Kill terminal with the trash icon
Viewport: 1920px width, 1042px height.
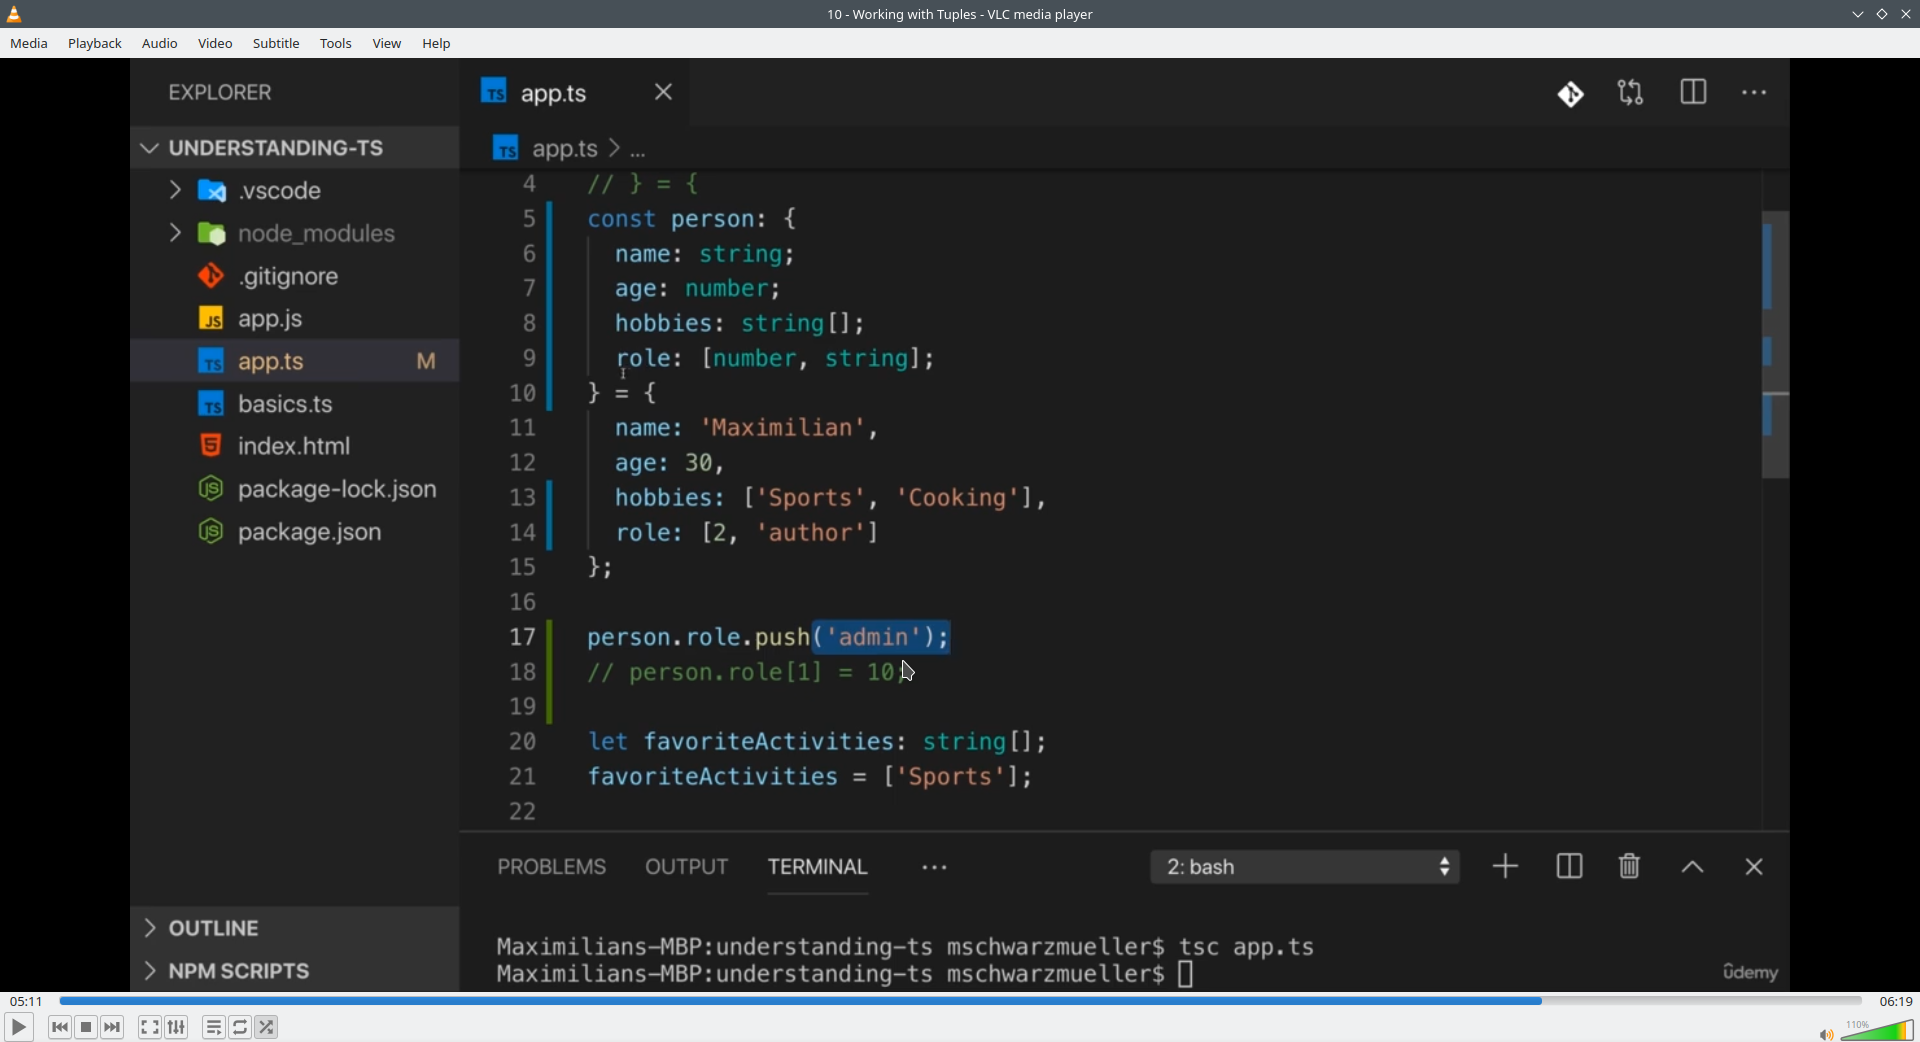point(1630,866)
